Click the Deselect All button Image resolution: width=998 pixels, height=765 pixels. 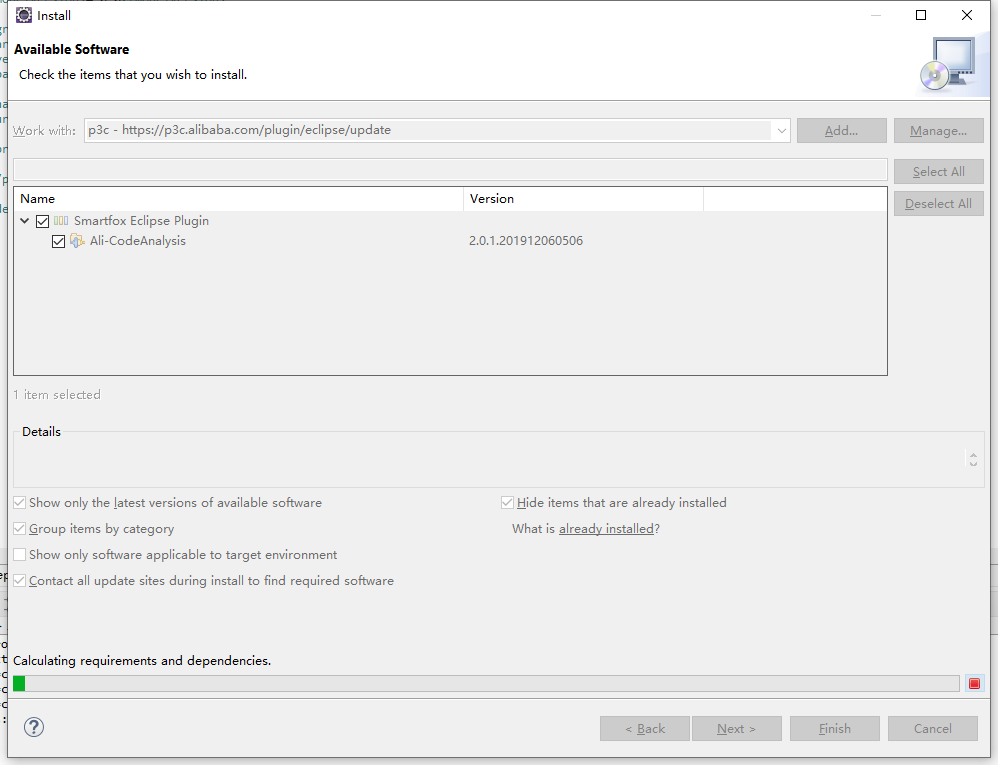pyautogui.click(x=938, y=204)
